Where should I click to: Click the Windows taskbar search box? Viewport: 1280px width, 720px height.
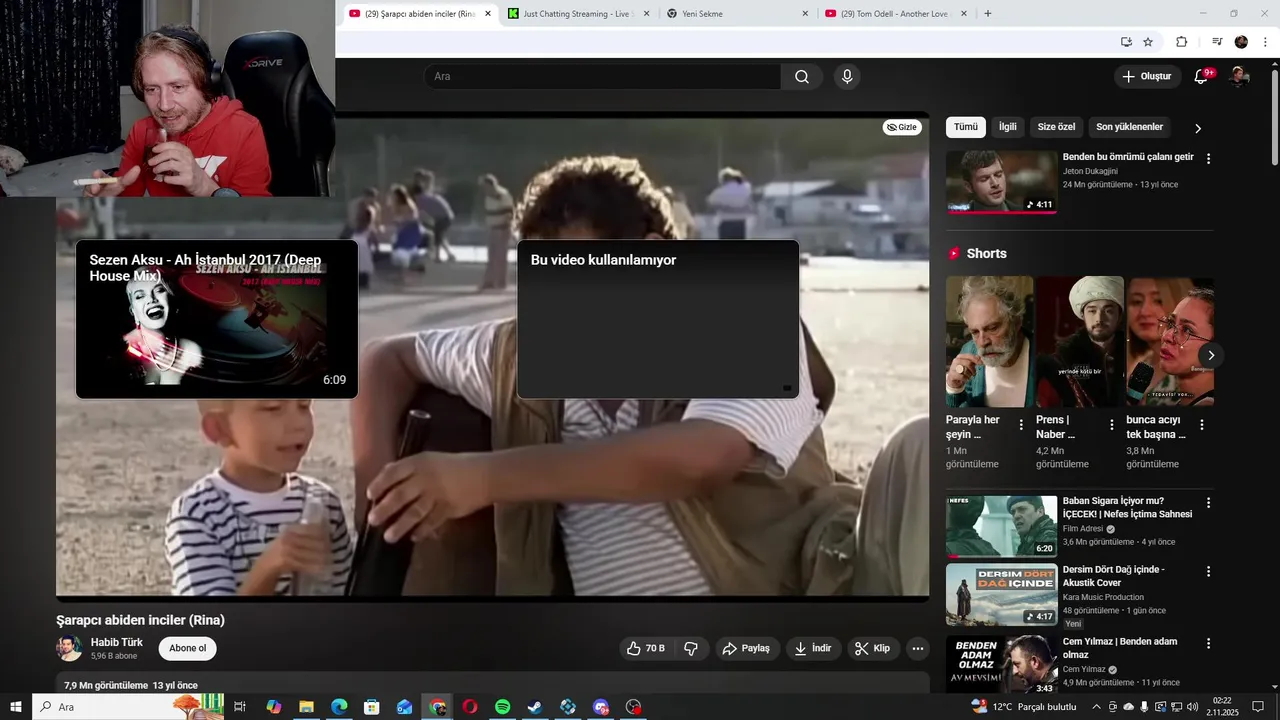[x=128, y=707]
